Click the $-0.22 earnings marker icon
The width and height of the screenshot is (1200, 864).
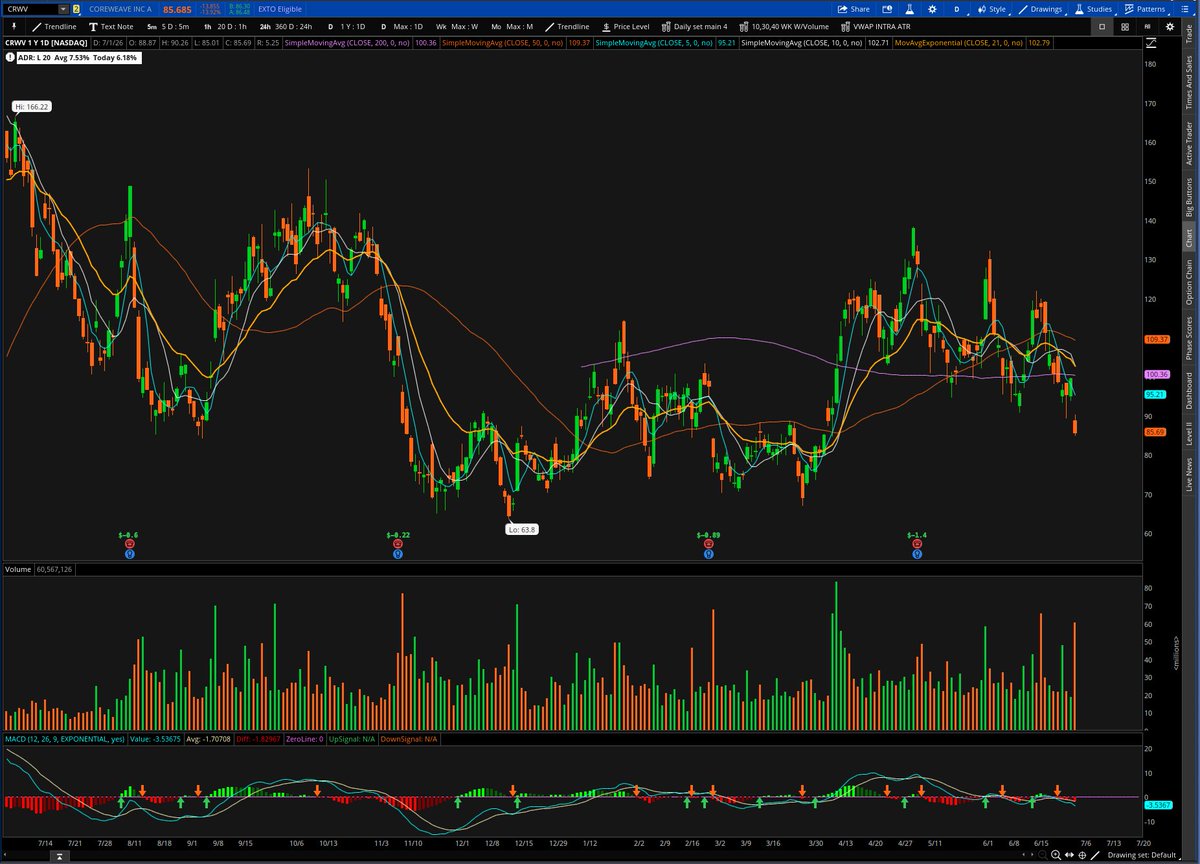pyautogui.click(x=399, y=544)
